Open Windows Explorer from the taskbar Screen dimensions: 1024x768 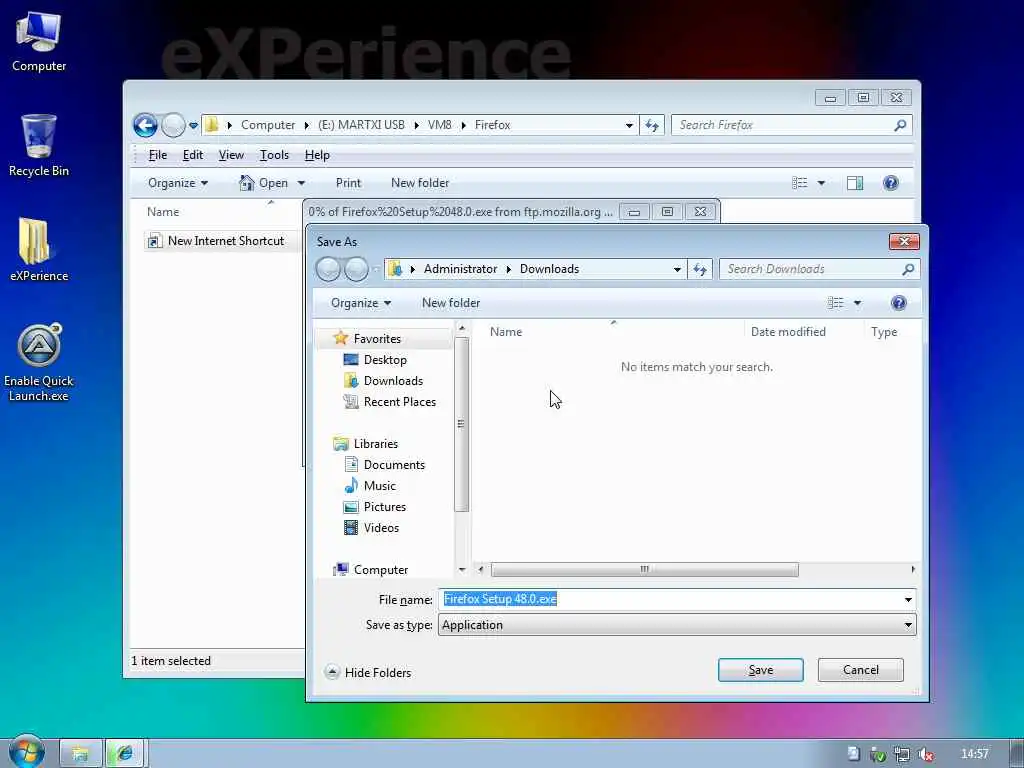tap(81, 754)
